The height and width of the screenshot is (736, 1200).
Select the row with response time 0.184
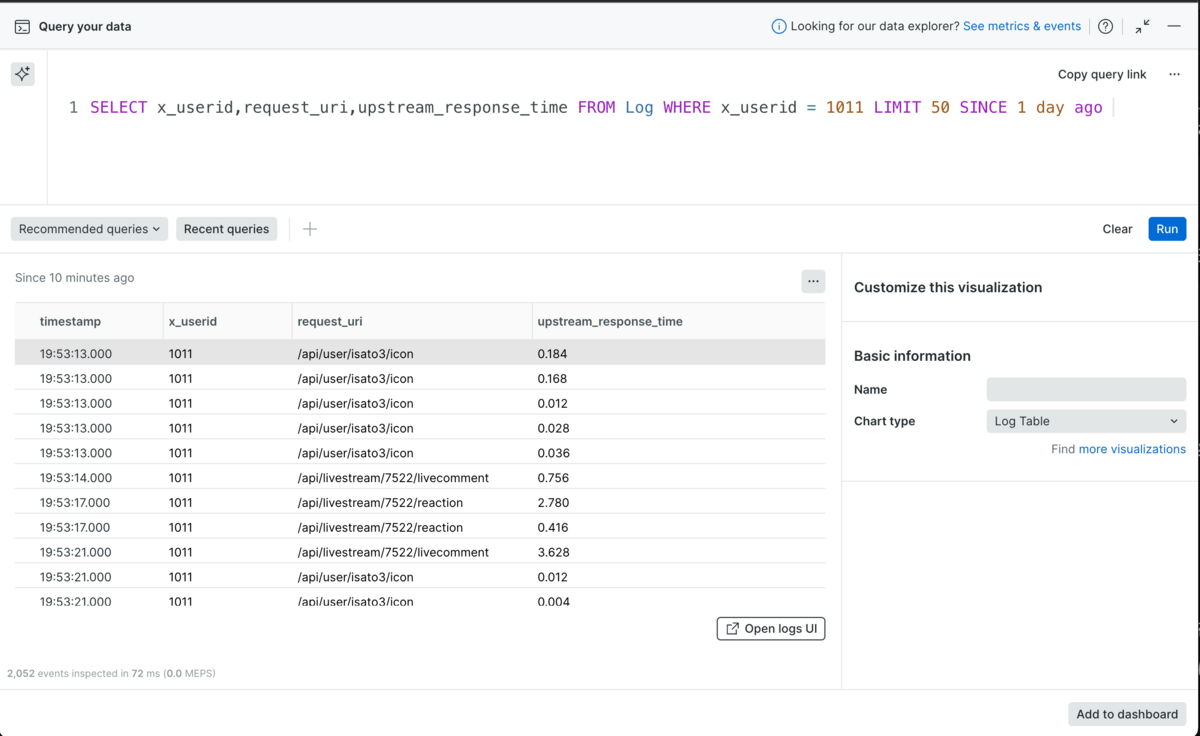point(420,353)
